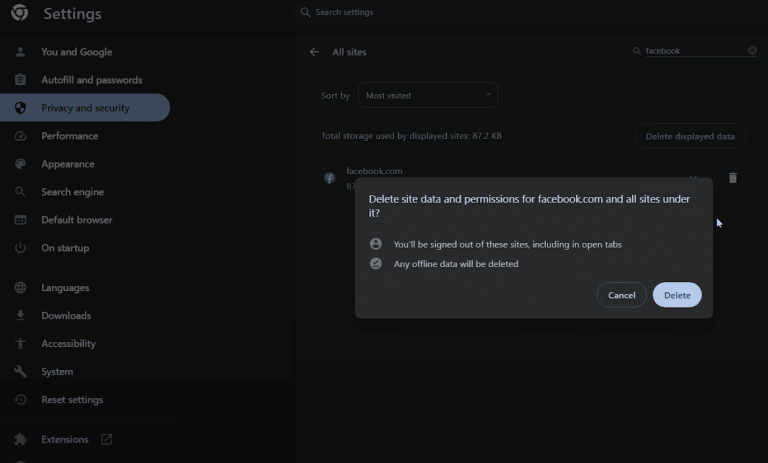This screenshot has width=768, height=463.
Task: Click the Reset settings history icon
Action: [20, 399]
